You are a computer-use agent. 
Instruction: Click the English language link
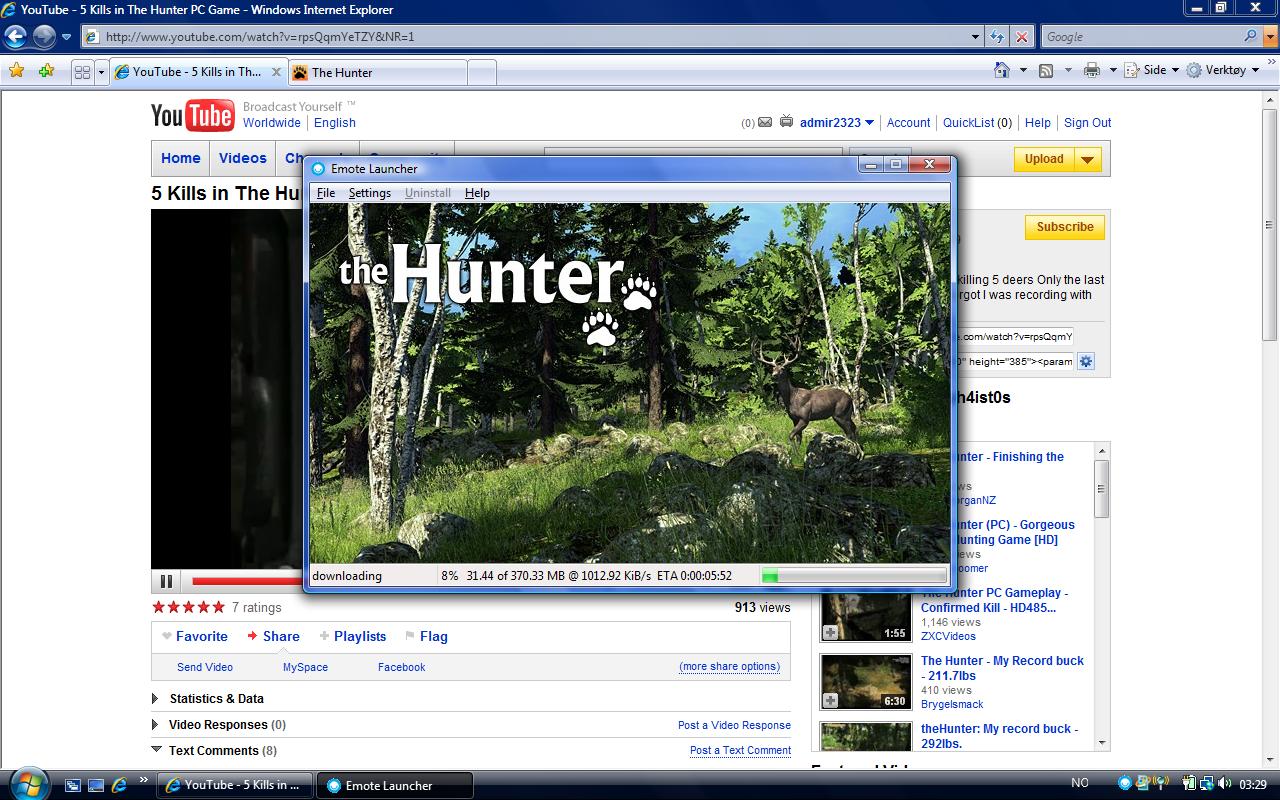(334, 123)
